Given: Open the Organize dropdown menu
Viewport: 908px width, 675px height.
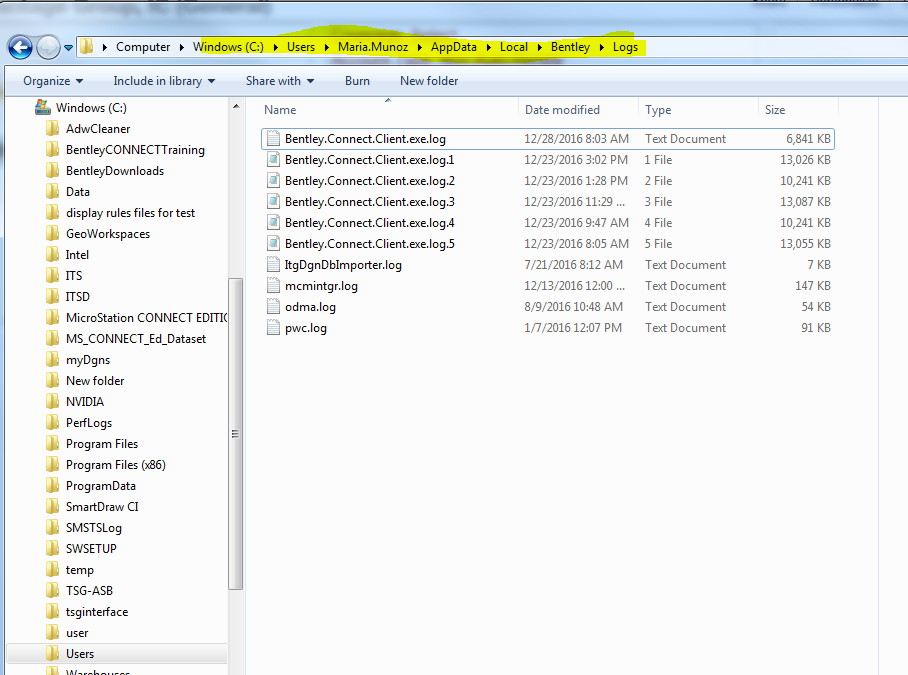Looking at the screenshot, I should click(53, 81).
